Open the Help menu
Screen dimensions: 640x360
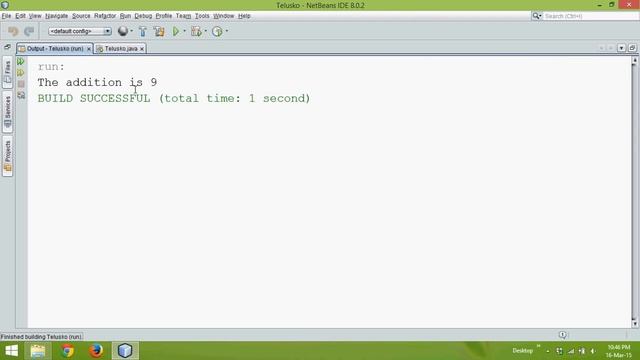click(244, 16)
